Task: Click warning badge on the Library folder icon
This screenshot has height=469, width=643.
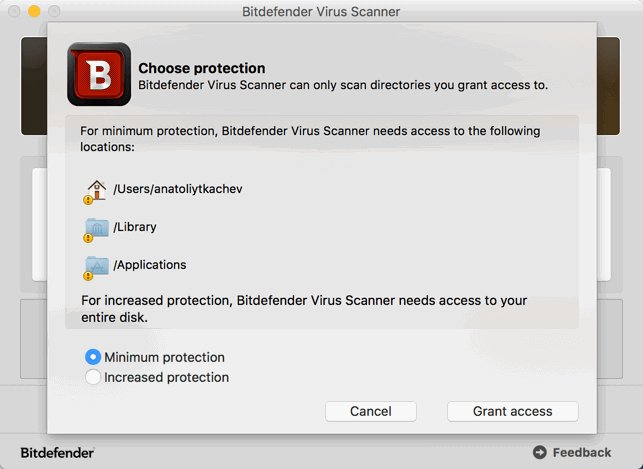Action: pyautogui.click(x=88, y=237)
